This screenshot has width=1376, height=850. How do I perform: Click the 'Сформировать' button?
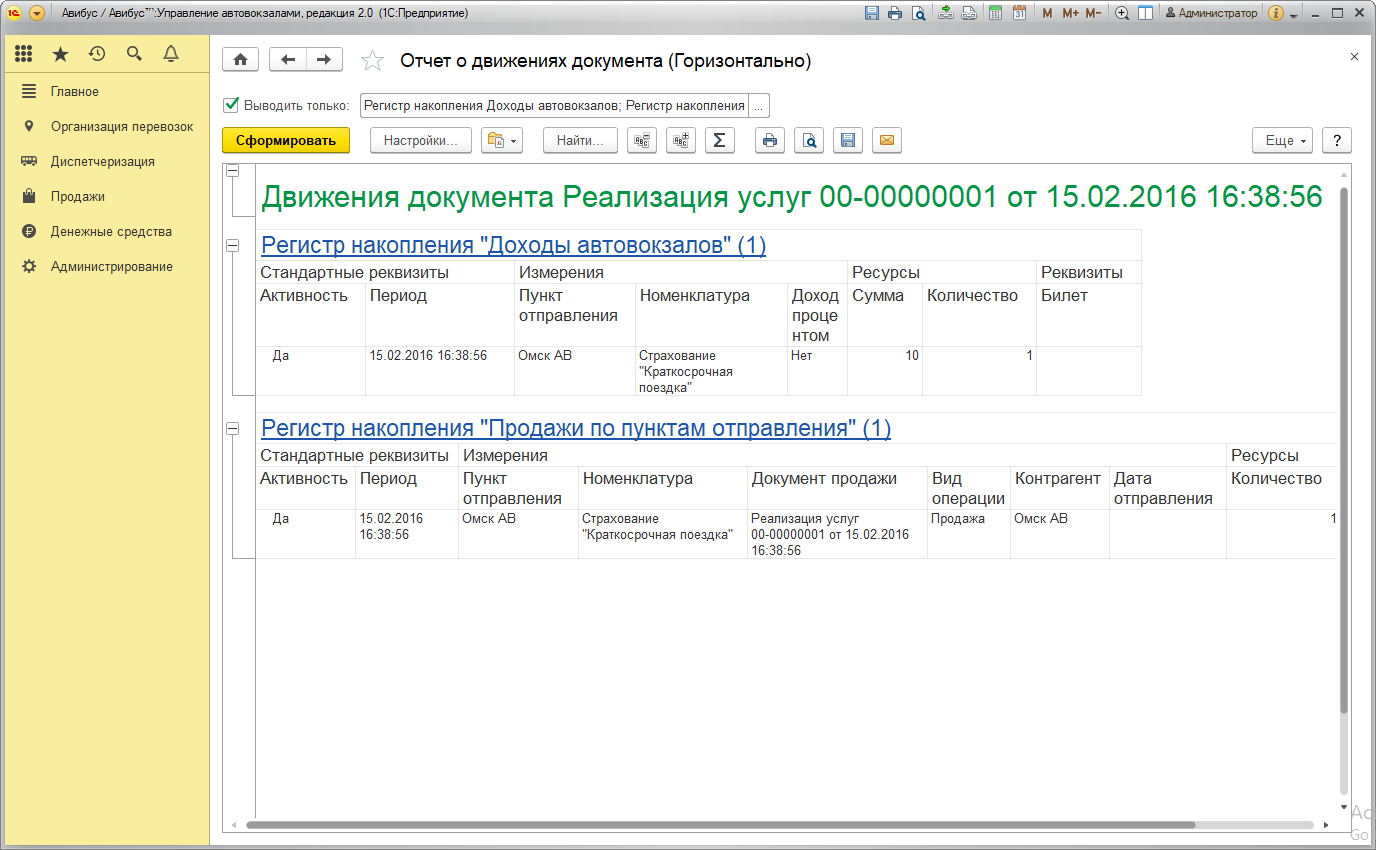pos(286,141)
